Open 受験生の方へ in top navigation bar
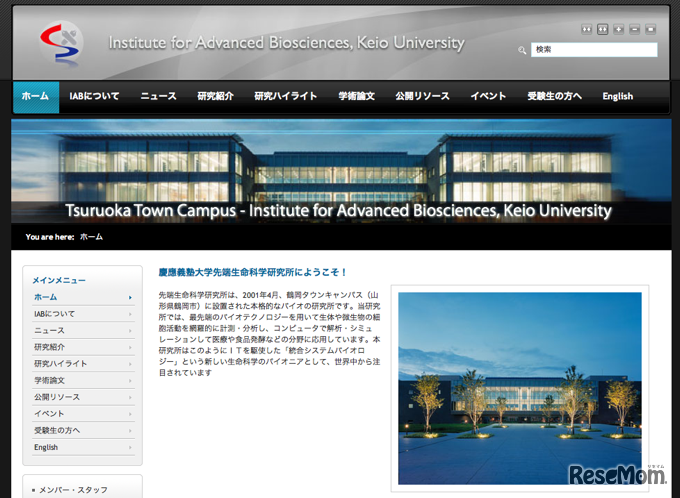Viewport: 680px width, 498px height. [x=555, y=96]
